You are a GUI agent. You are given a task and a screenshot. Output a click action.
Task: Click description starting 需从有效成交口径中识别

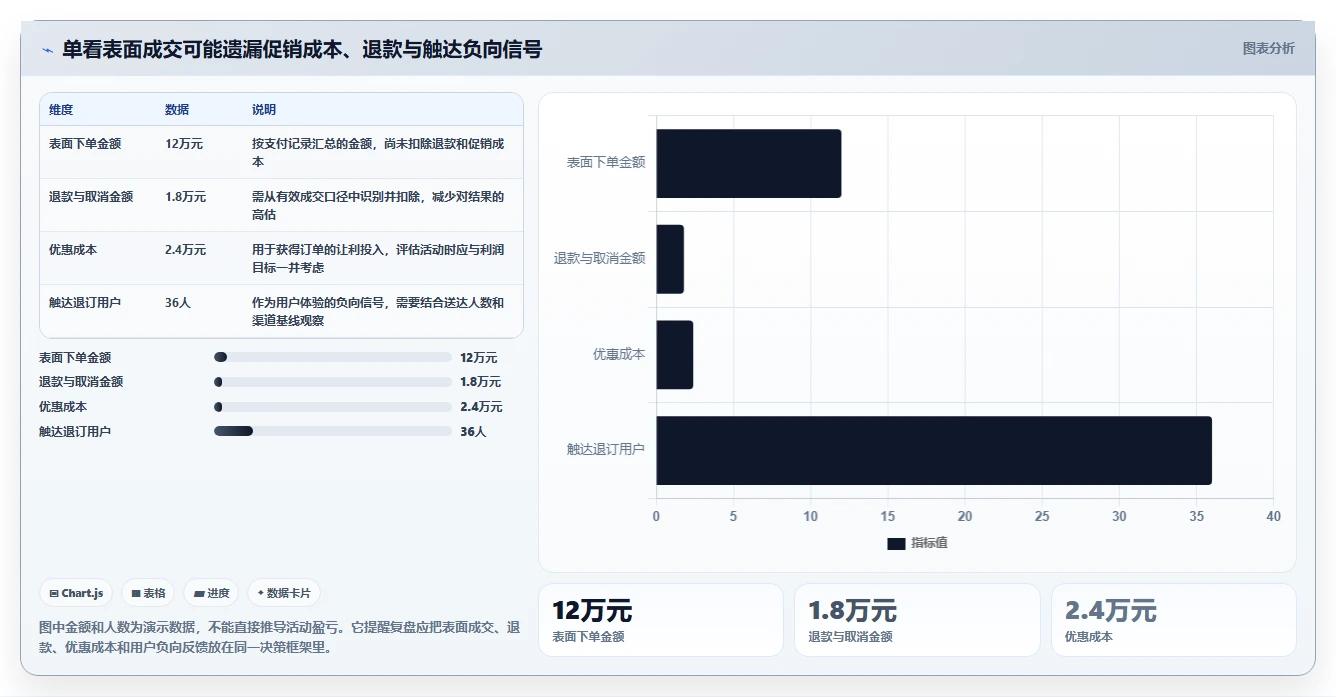[x=378, y=205]
